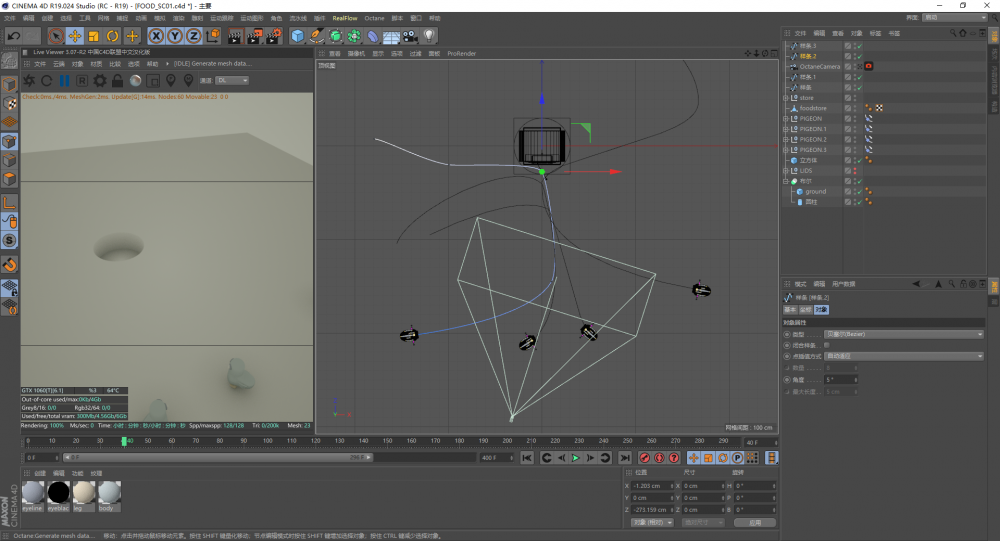Click the record active objects button
The height and width of the screenshot is (541, 1000).
pyautogui.click(x=644, y=458)
